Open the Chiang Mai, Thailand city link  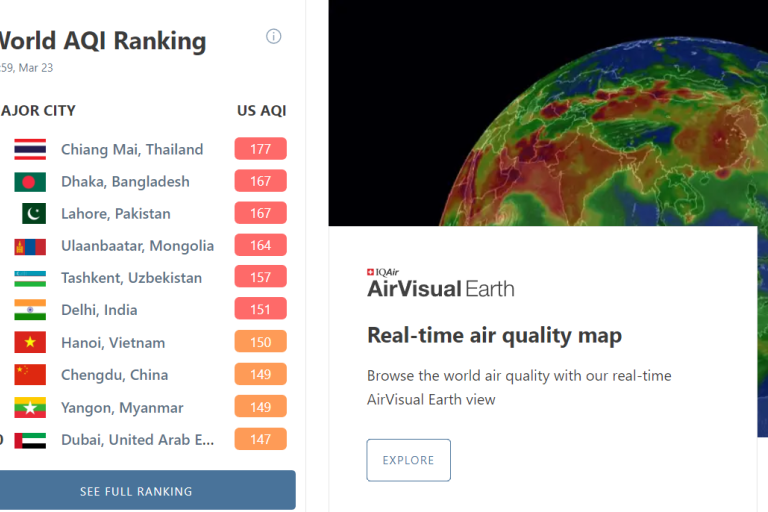131,150
